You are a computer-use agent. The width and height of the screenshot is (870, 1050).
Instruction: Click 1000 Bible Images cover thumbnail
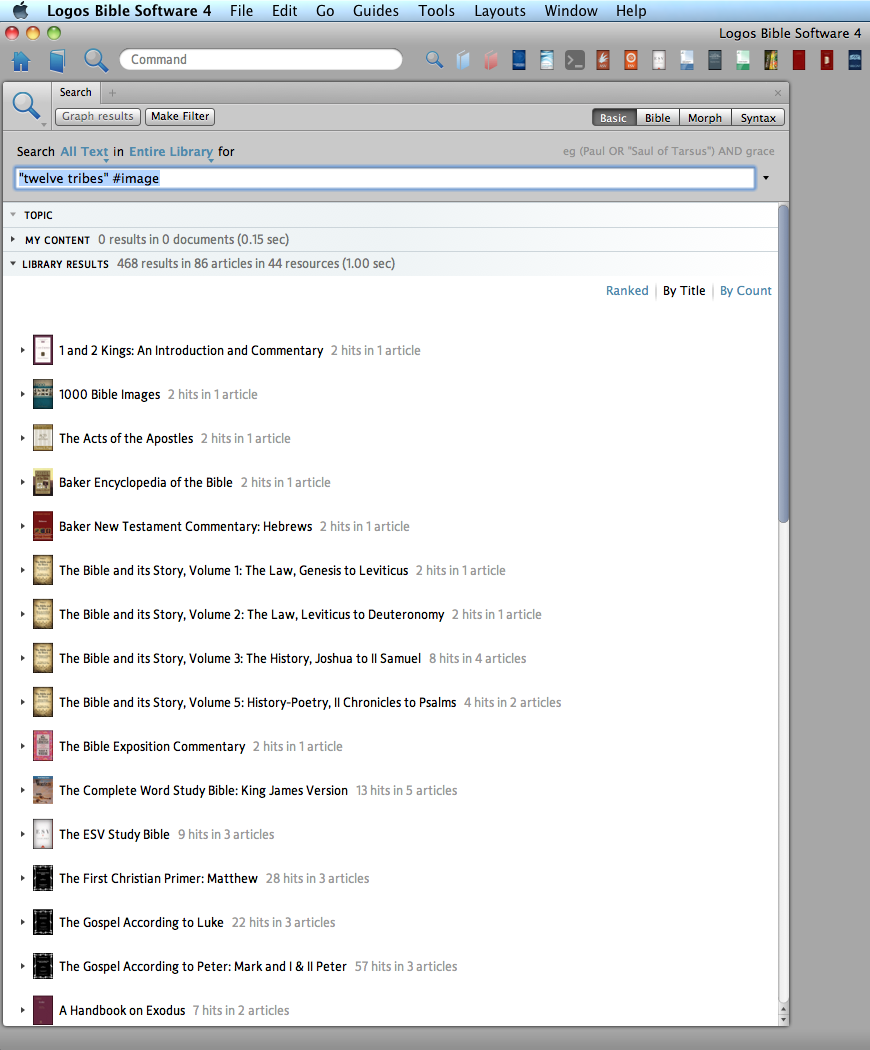[43, 394]
